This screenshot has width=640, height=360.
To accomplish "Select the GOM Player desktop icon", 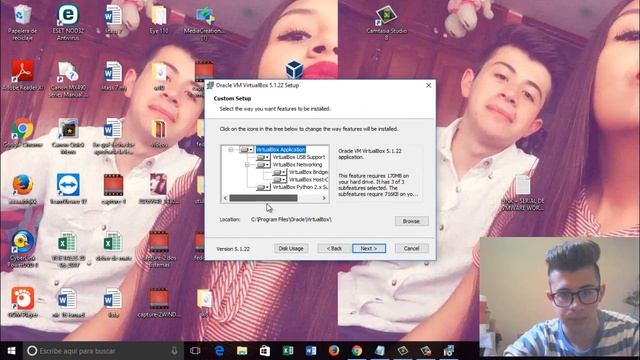I will coord(22,302).
